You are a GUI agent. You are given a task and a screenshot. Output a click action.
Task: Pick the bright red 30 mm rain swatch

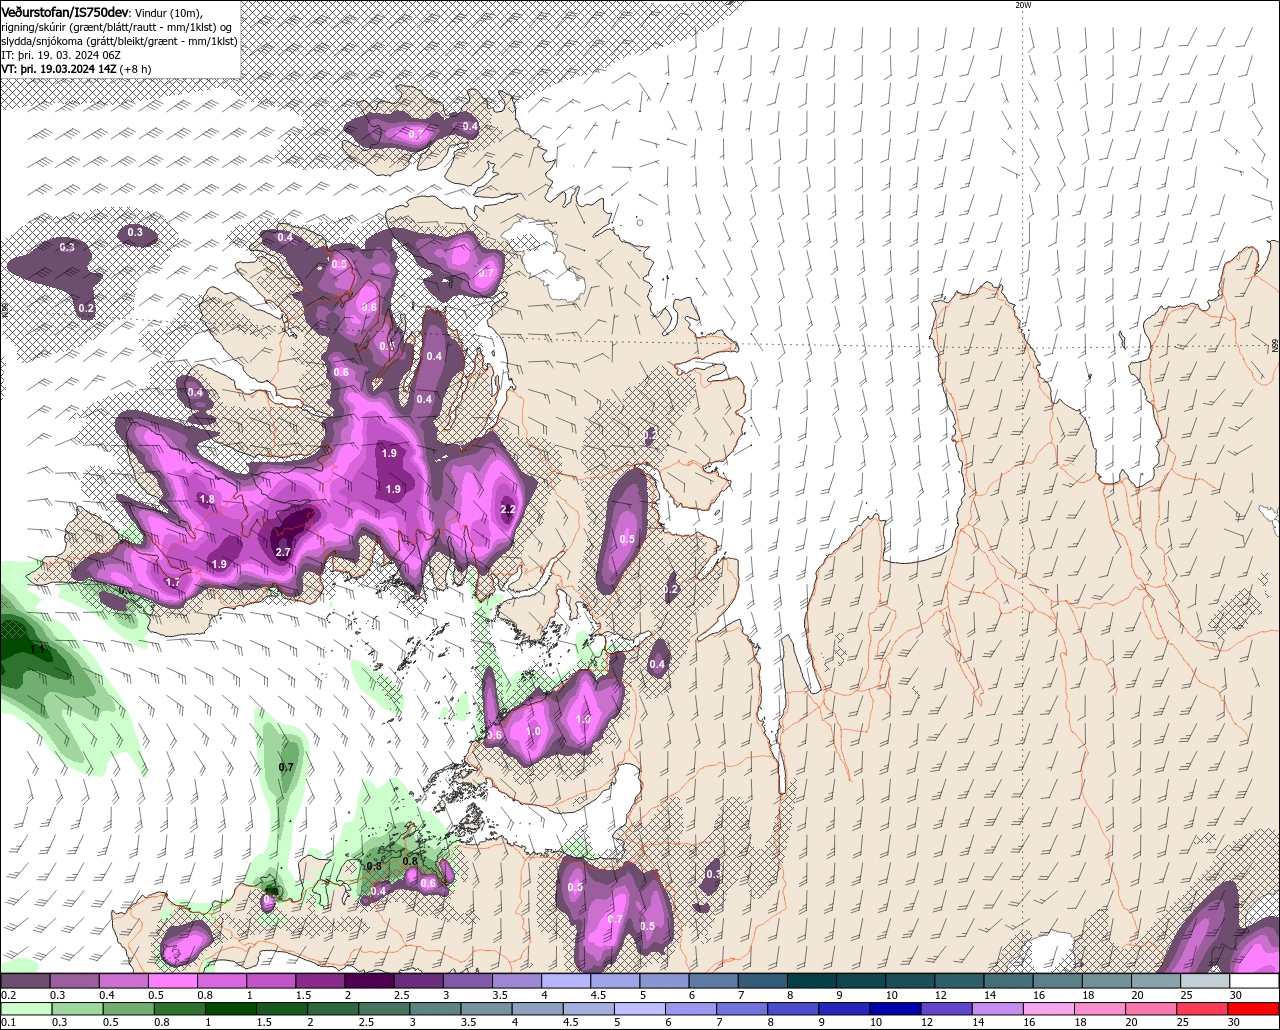coord(1255,1009)
